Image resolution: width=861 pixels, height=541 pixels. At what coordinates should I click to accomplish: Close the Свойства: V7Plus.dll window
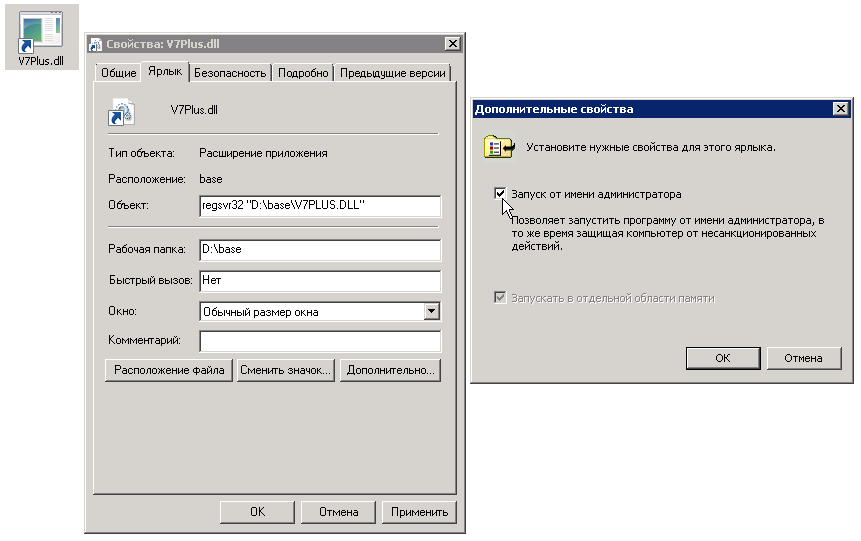pyautogui.click(x=452, y=44)
